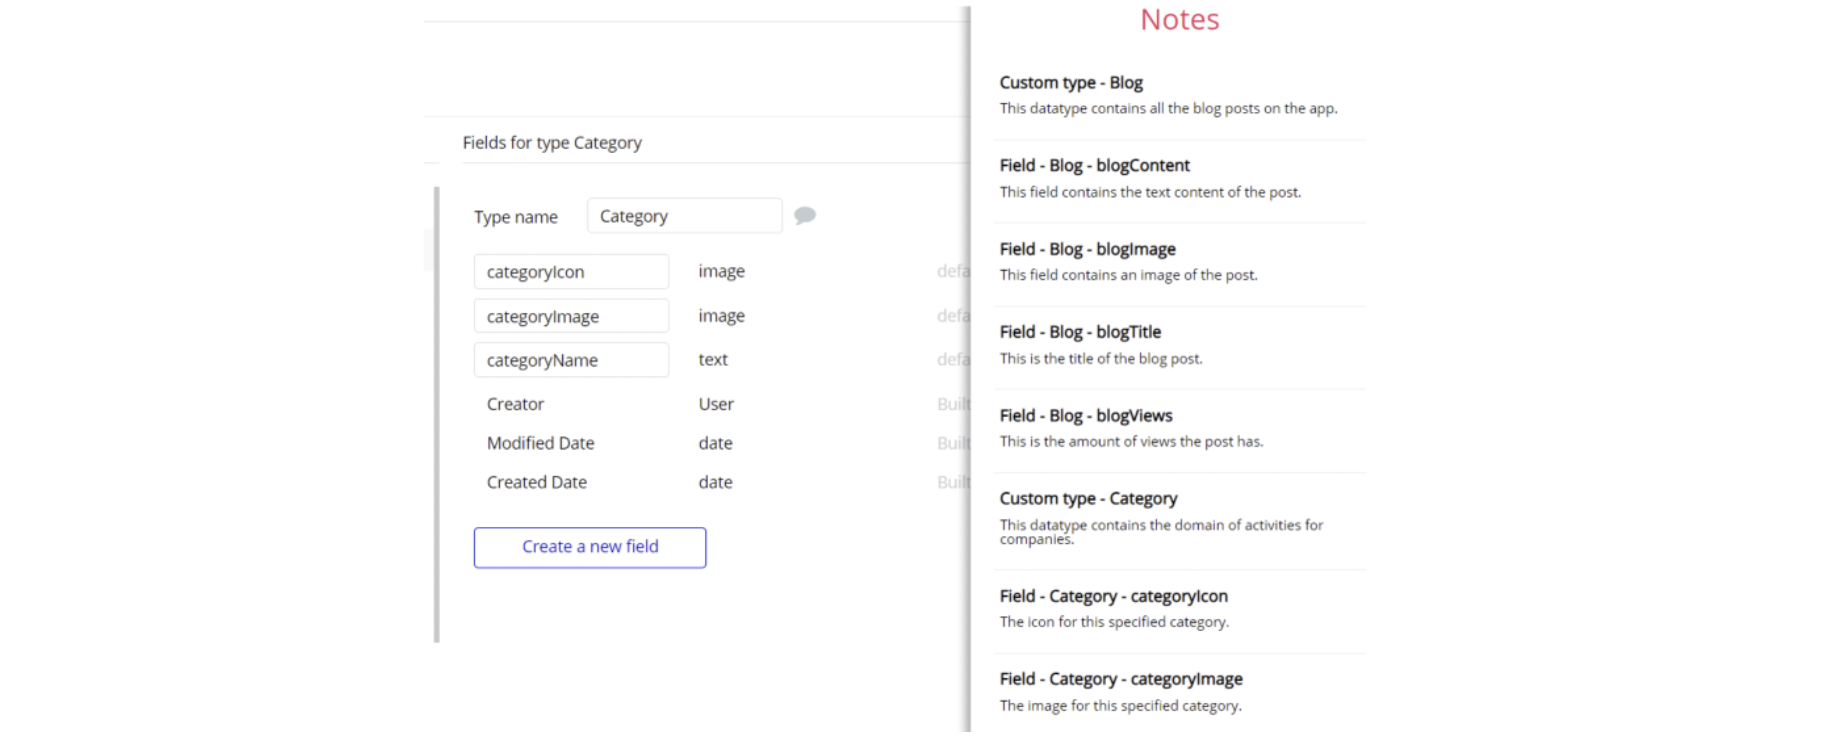Click the comment bubble icon beside Type name
The height and width of the screenshot is (744, 1830).
point(804,215)
